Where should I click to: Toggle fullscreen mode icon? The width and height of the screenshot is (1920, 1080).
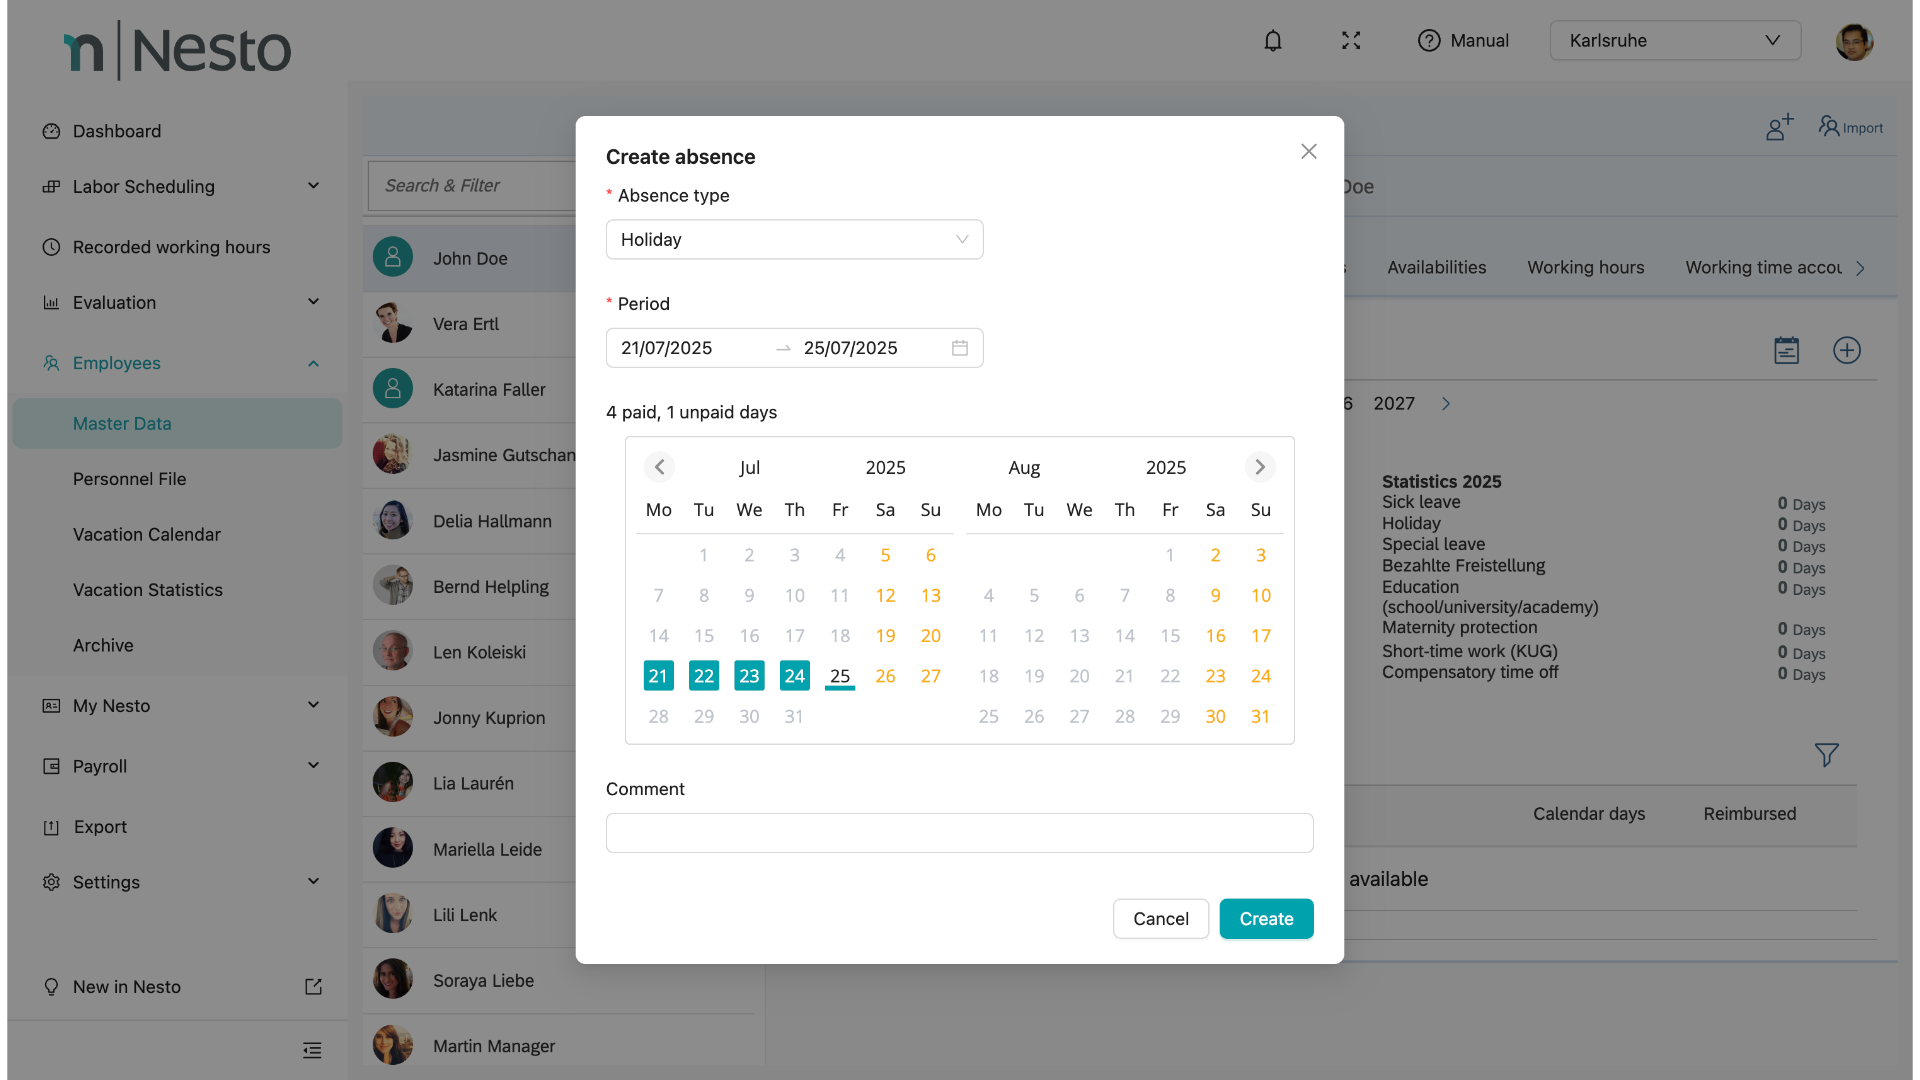click(1351, 41)
